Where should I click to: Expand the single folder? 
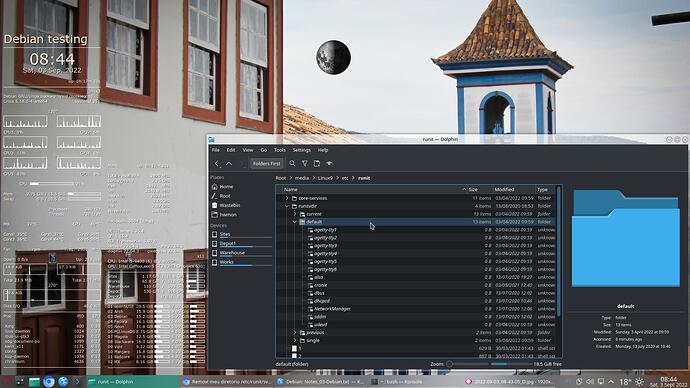click(x=295, y=340)
